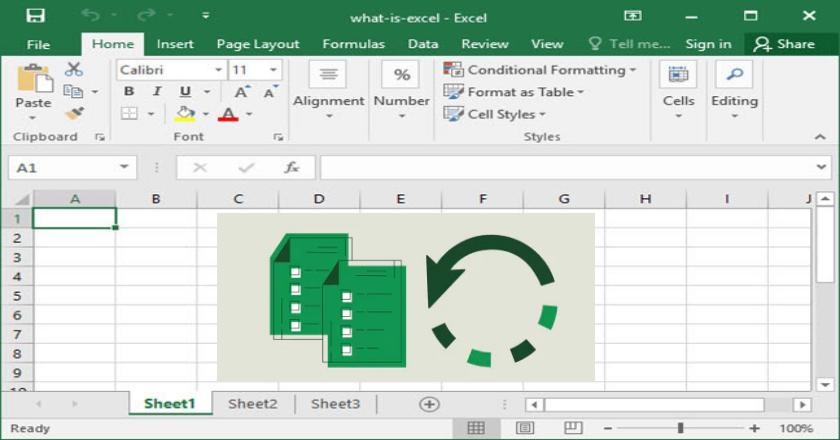Toggle Italic formatting
The image size is (840, 440).
point(157,92)
